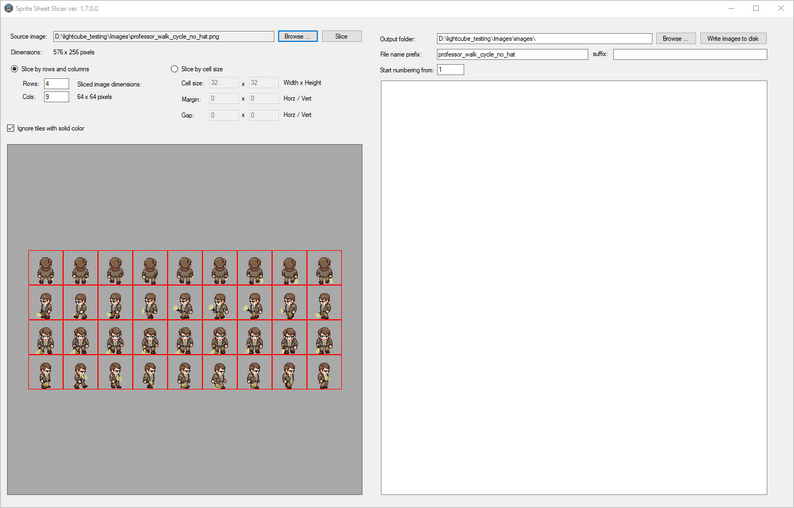This screenshot has width=794, height=508.
Task: Click the Start numbering from field
Action: pyautogui.click(x=450, y=70)
